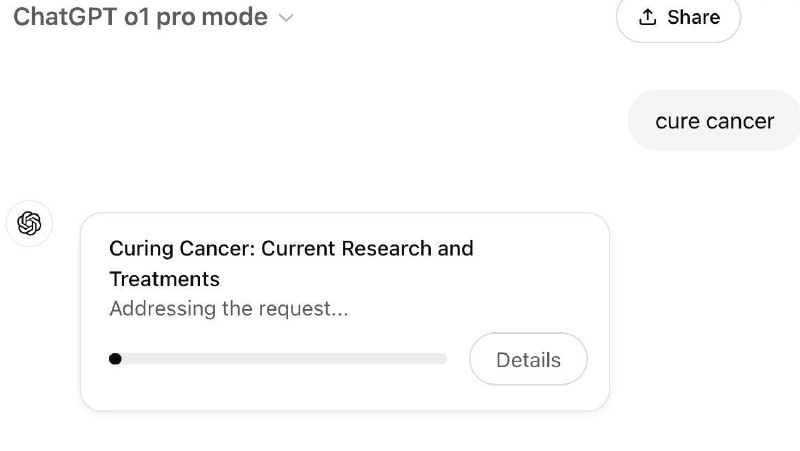800x451 pixels.
Task: Expand the model selector chevron
Action: 286,18
